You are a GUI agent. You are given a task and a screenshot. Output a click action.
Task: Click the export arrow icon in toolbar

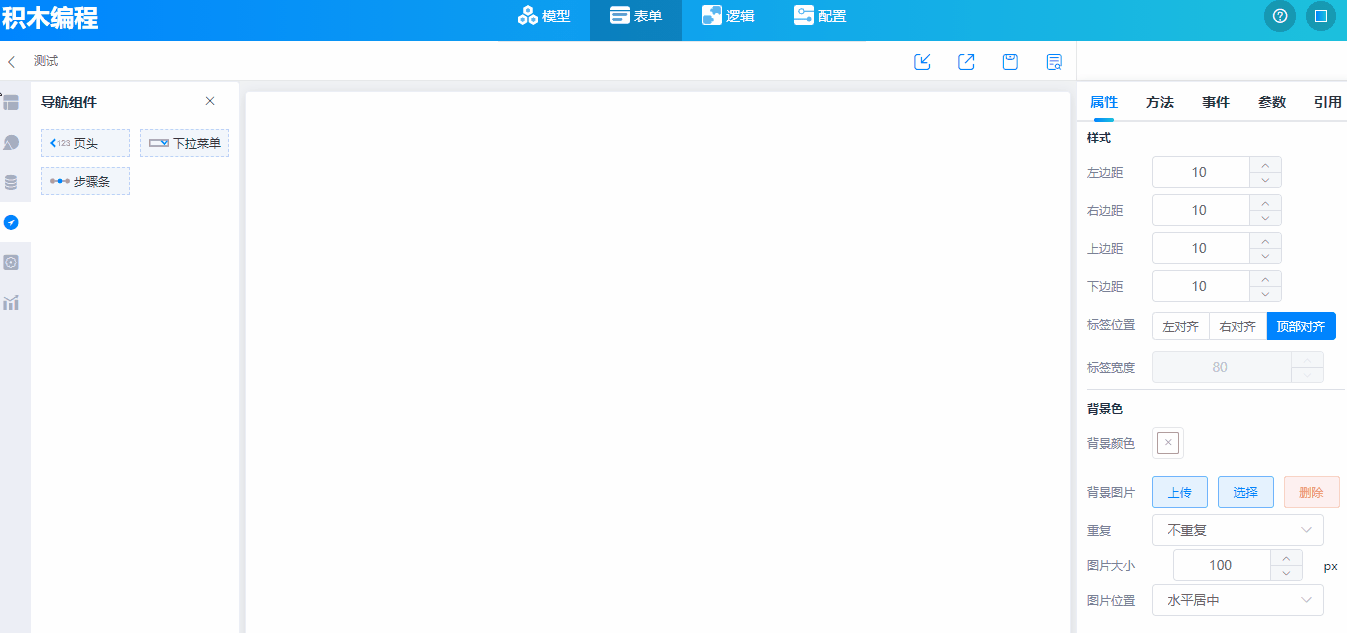966,62
